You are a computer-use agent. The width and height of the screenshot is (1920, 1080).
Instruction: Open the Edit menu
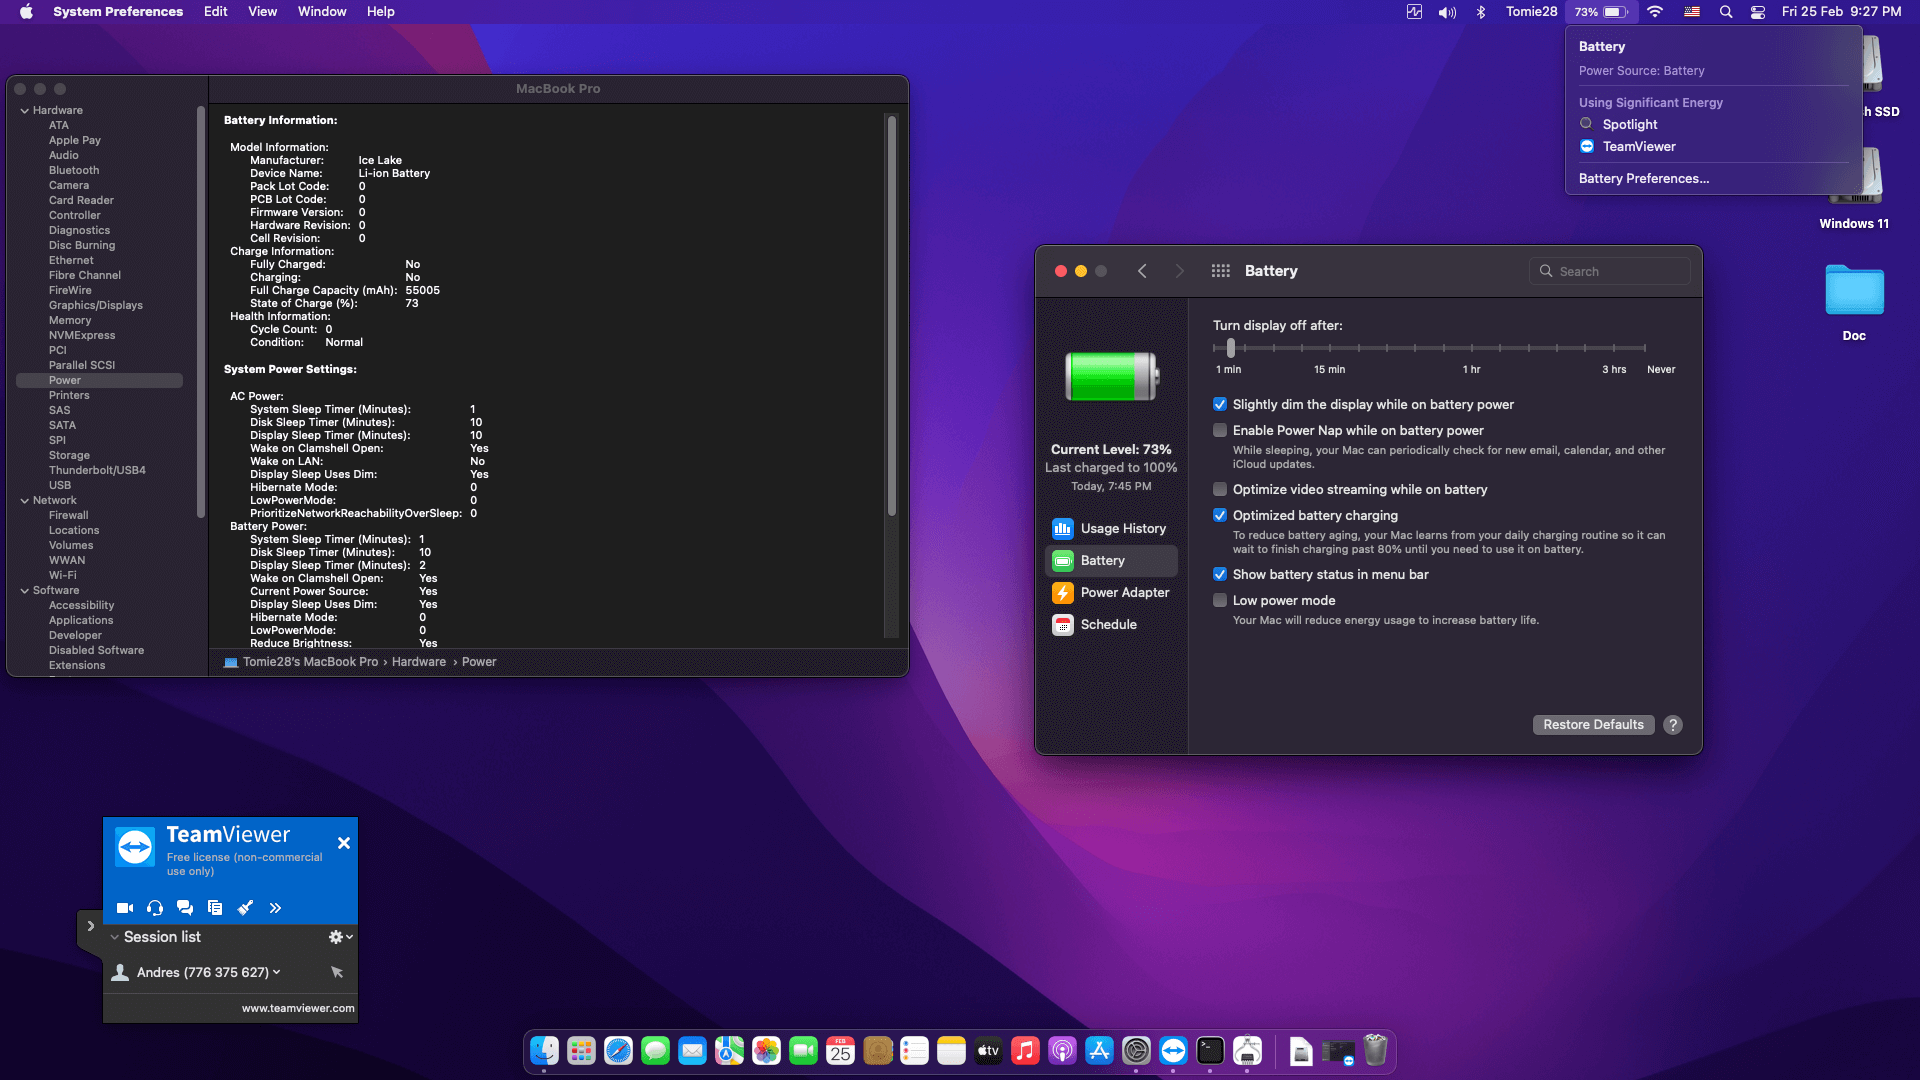[x=215, y=12]
